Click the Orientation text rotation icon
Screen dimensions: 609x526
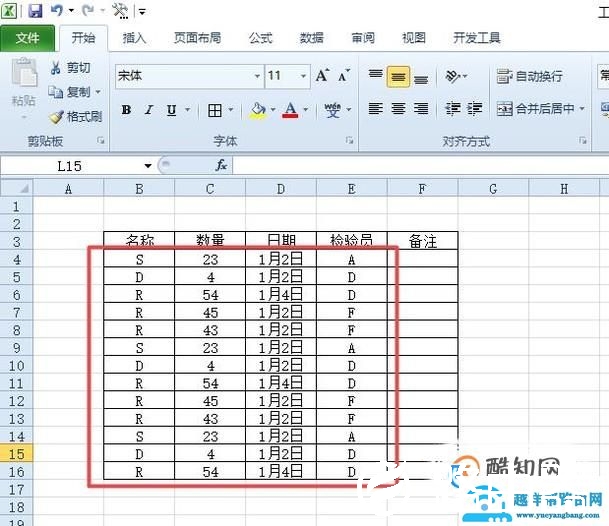pyautogui.click(x=455, y=76)
